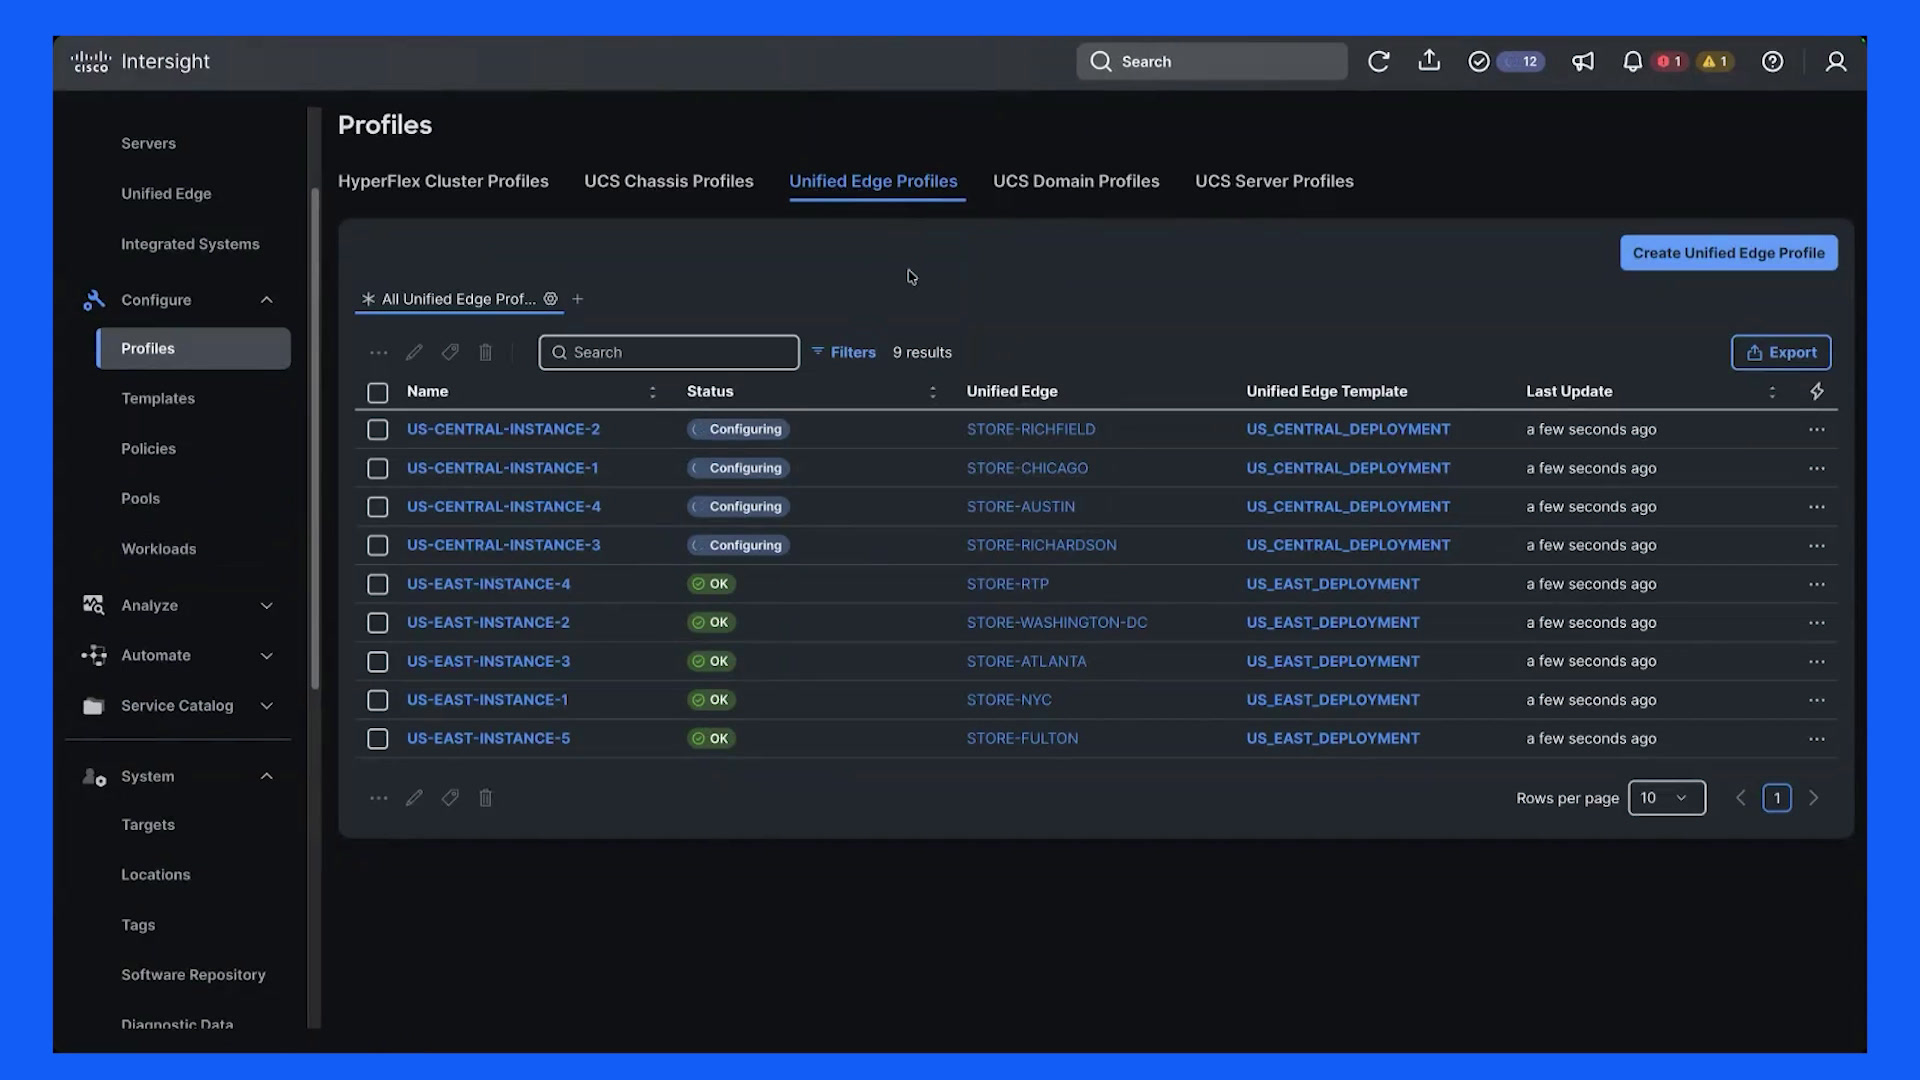1920x1080 pixels.
Task: Click the view settings gear beside All Unified Edge Prof
Action: [550, 299]
